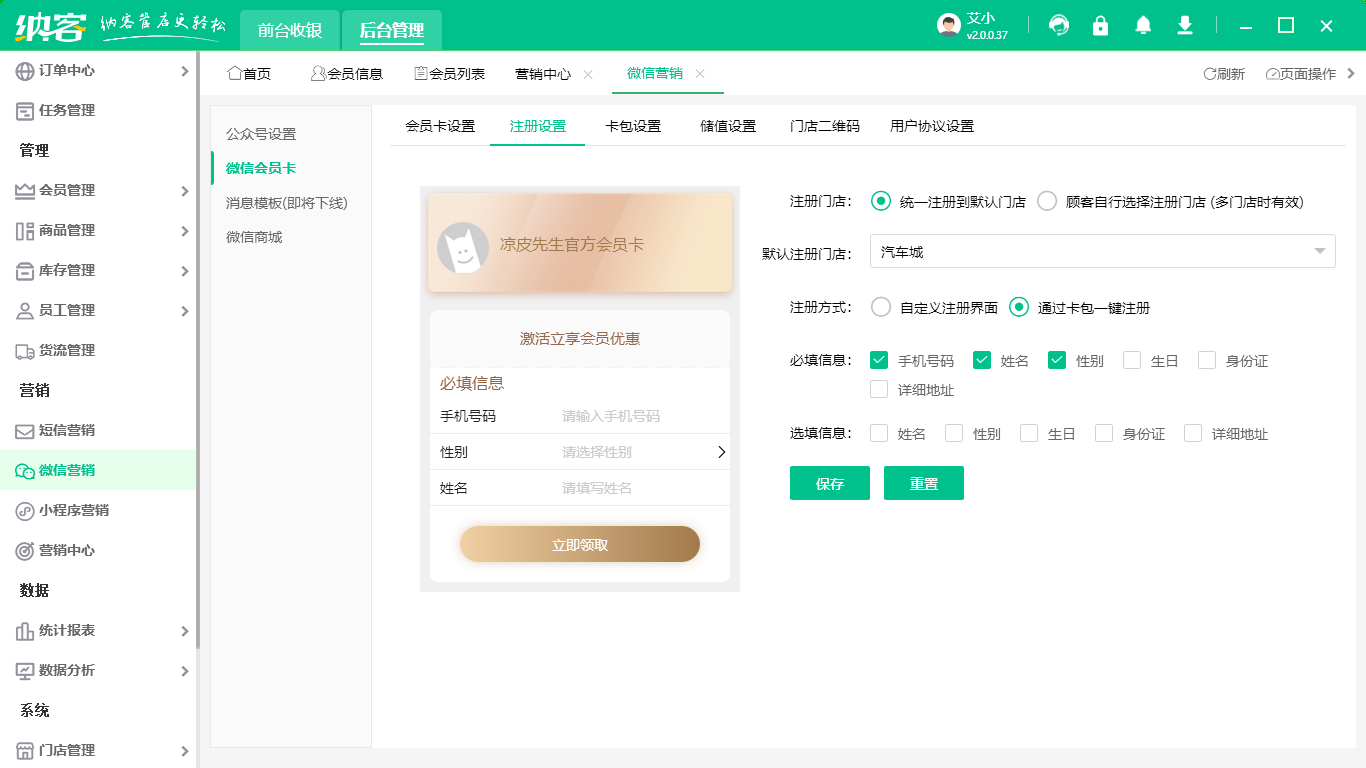Click the lock screen icon
1366x768 pixels.
coord(1100,25)
